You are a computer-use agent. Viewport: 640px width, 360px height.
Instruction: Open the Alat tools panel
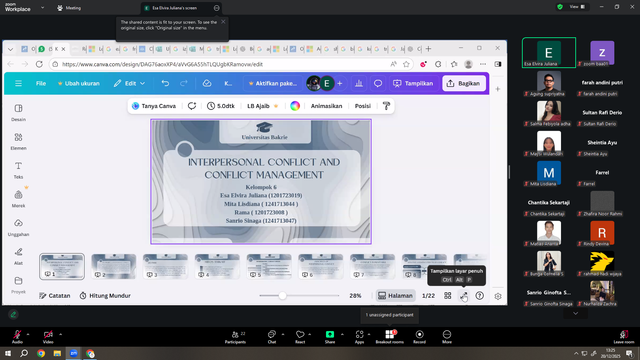coord(18,256)
